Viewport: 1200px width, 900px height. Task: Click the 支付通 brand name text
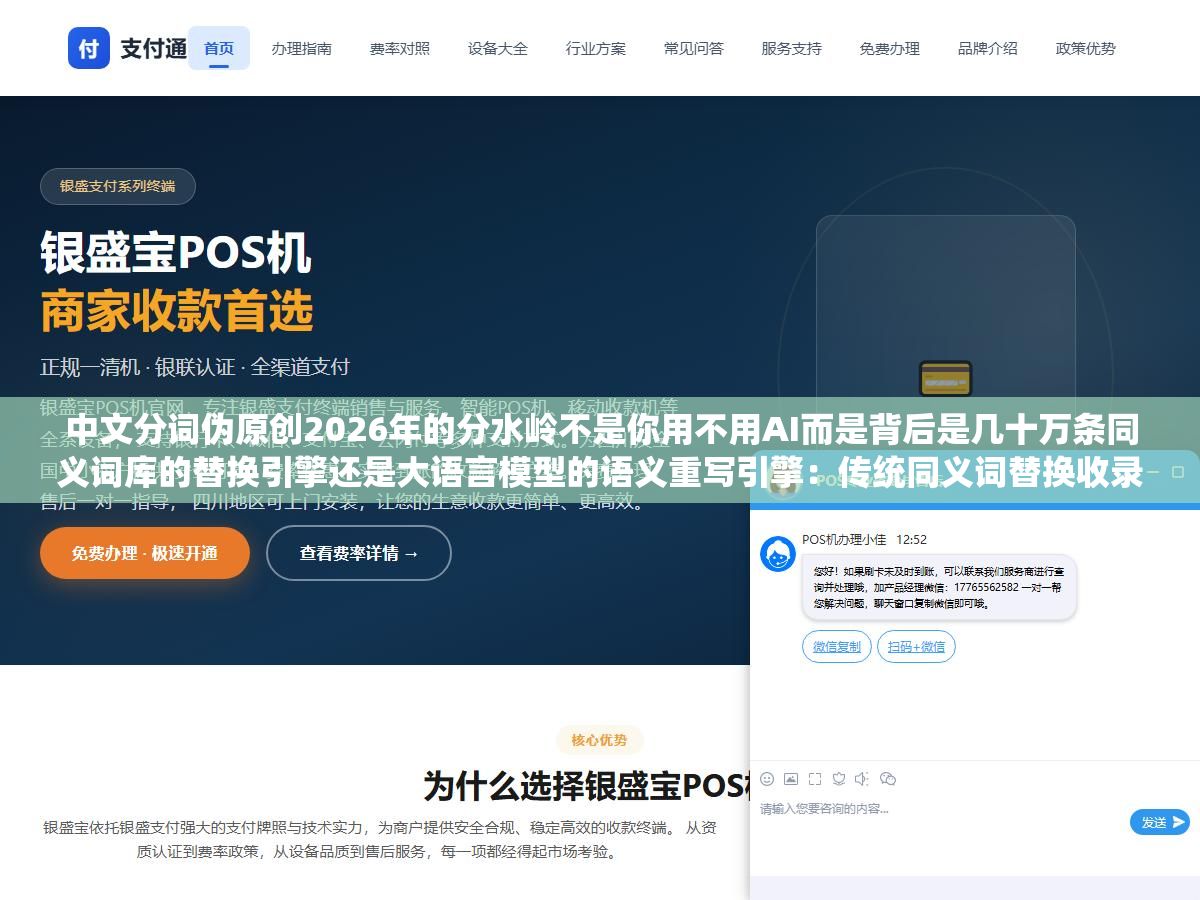click(154, 48)
